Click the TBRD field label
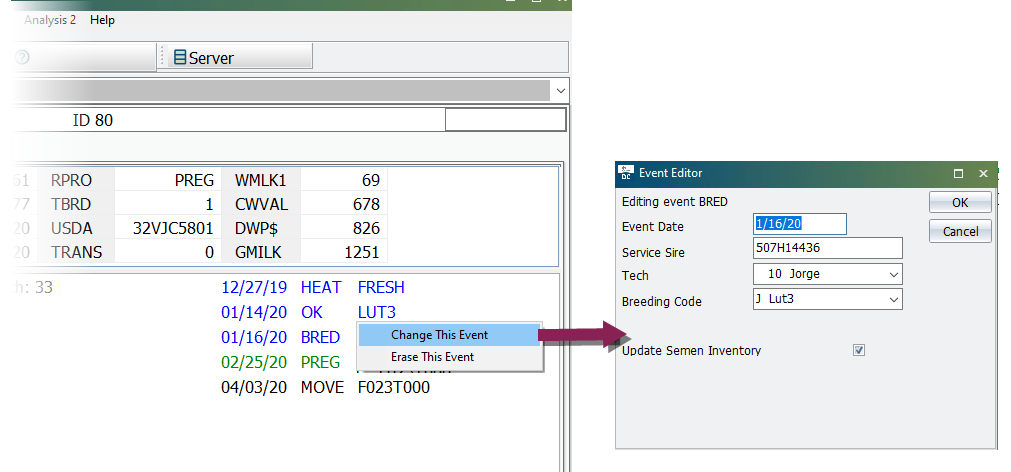The height and width of the screenshot is (472, 1011). 71,205
